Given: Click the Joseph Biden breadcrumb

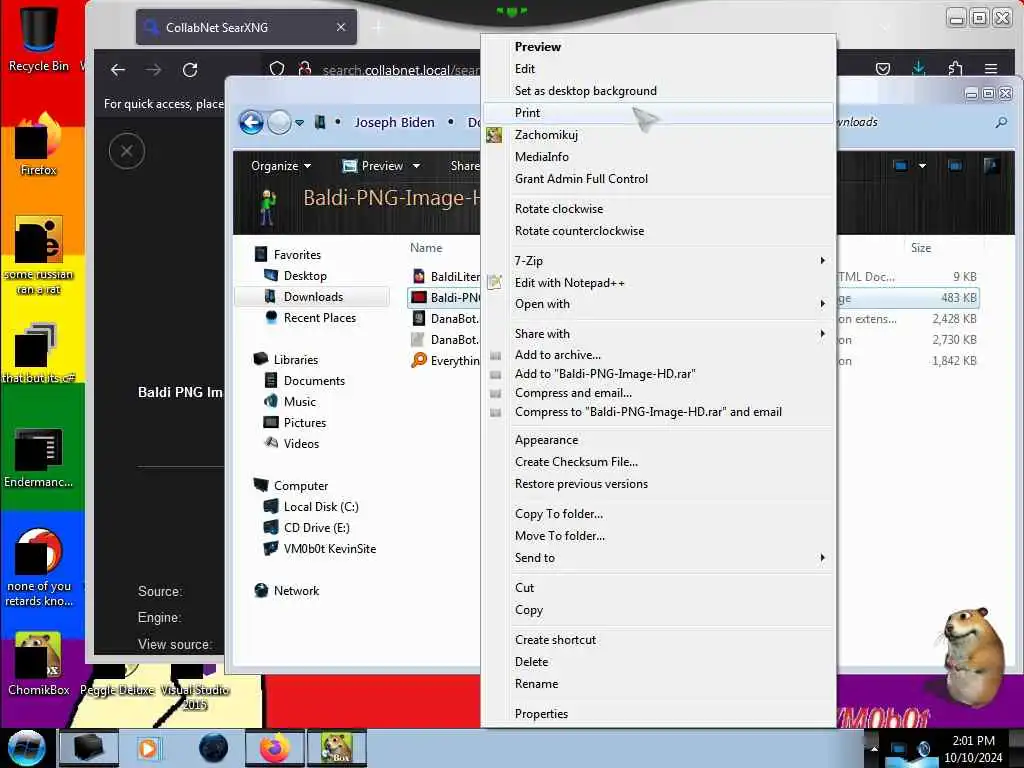Looking at the screenshot, I should 394,122.
